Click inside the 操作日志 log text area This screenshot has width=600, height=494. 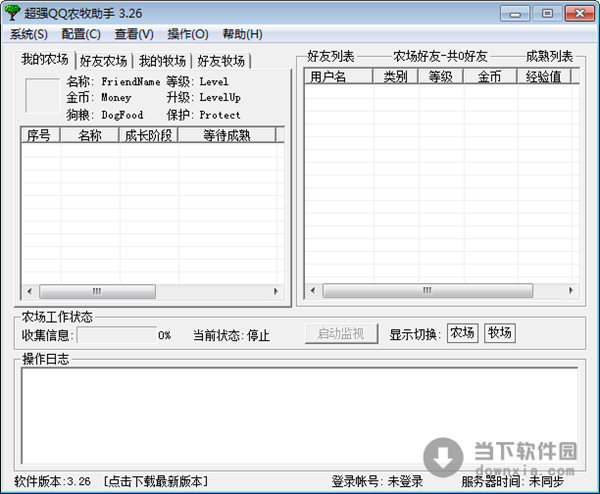(300, 416)
